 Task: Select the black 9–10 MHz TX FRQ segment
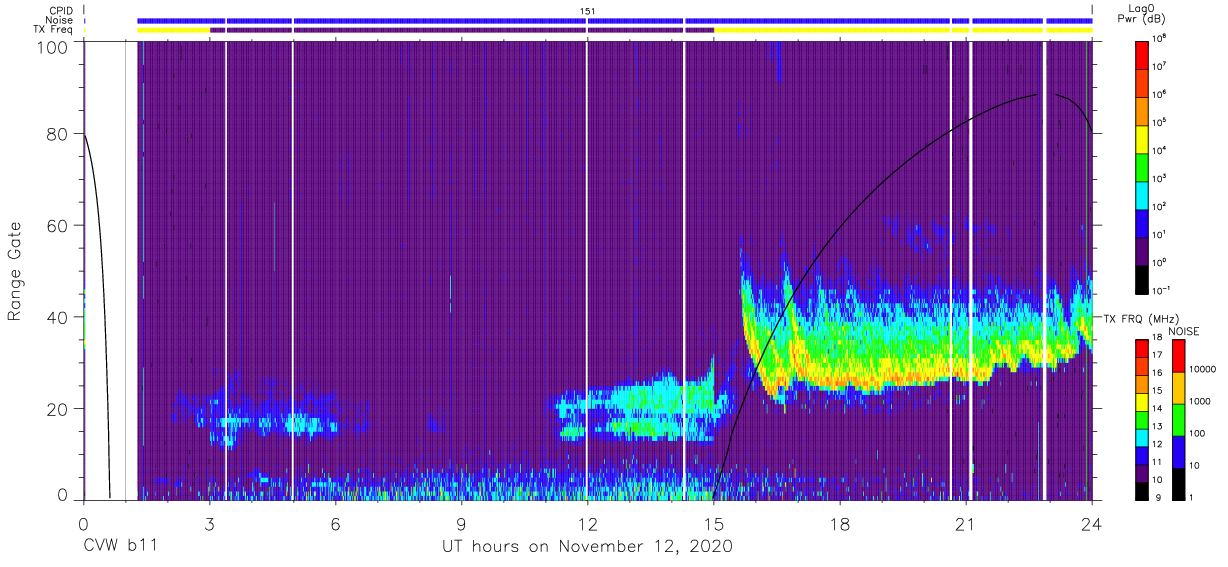tap(1142, 489)
